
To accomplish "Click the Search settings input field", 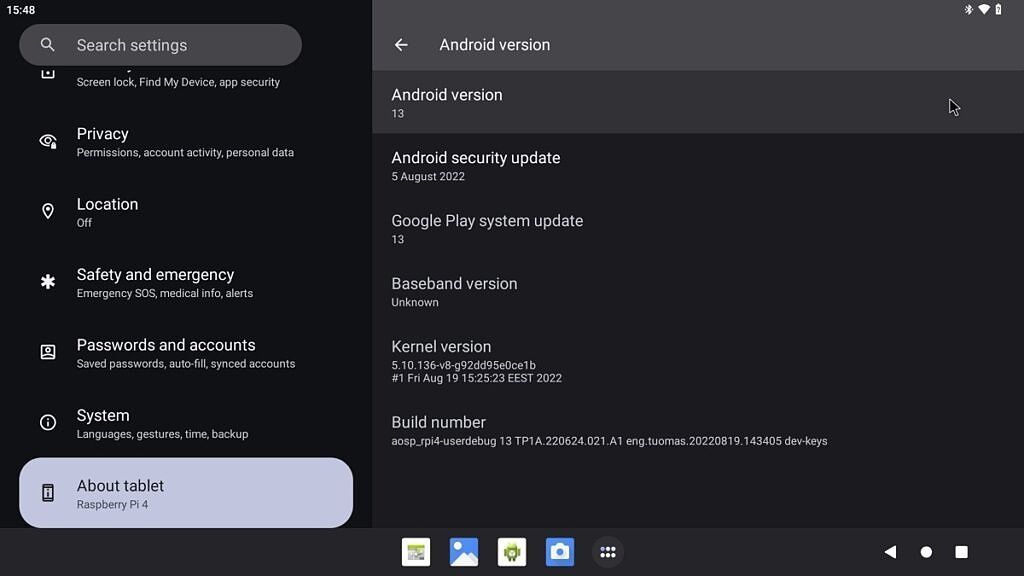I will tap(160, 44).
